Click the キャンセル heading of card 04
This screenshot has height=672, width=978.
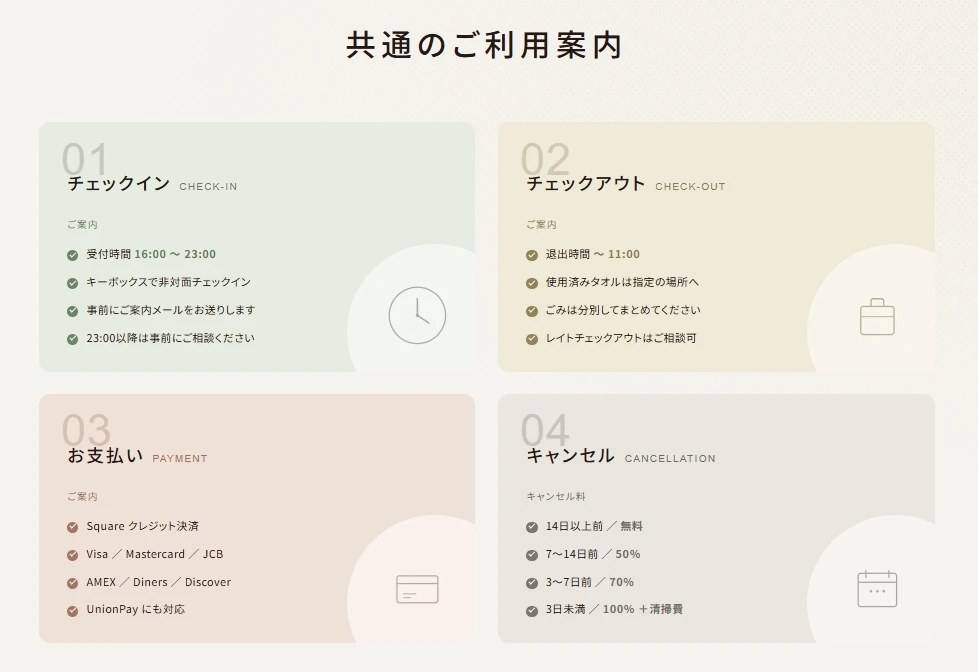click(x=570, y=455)
